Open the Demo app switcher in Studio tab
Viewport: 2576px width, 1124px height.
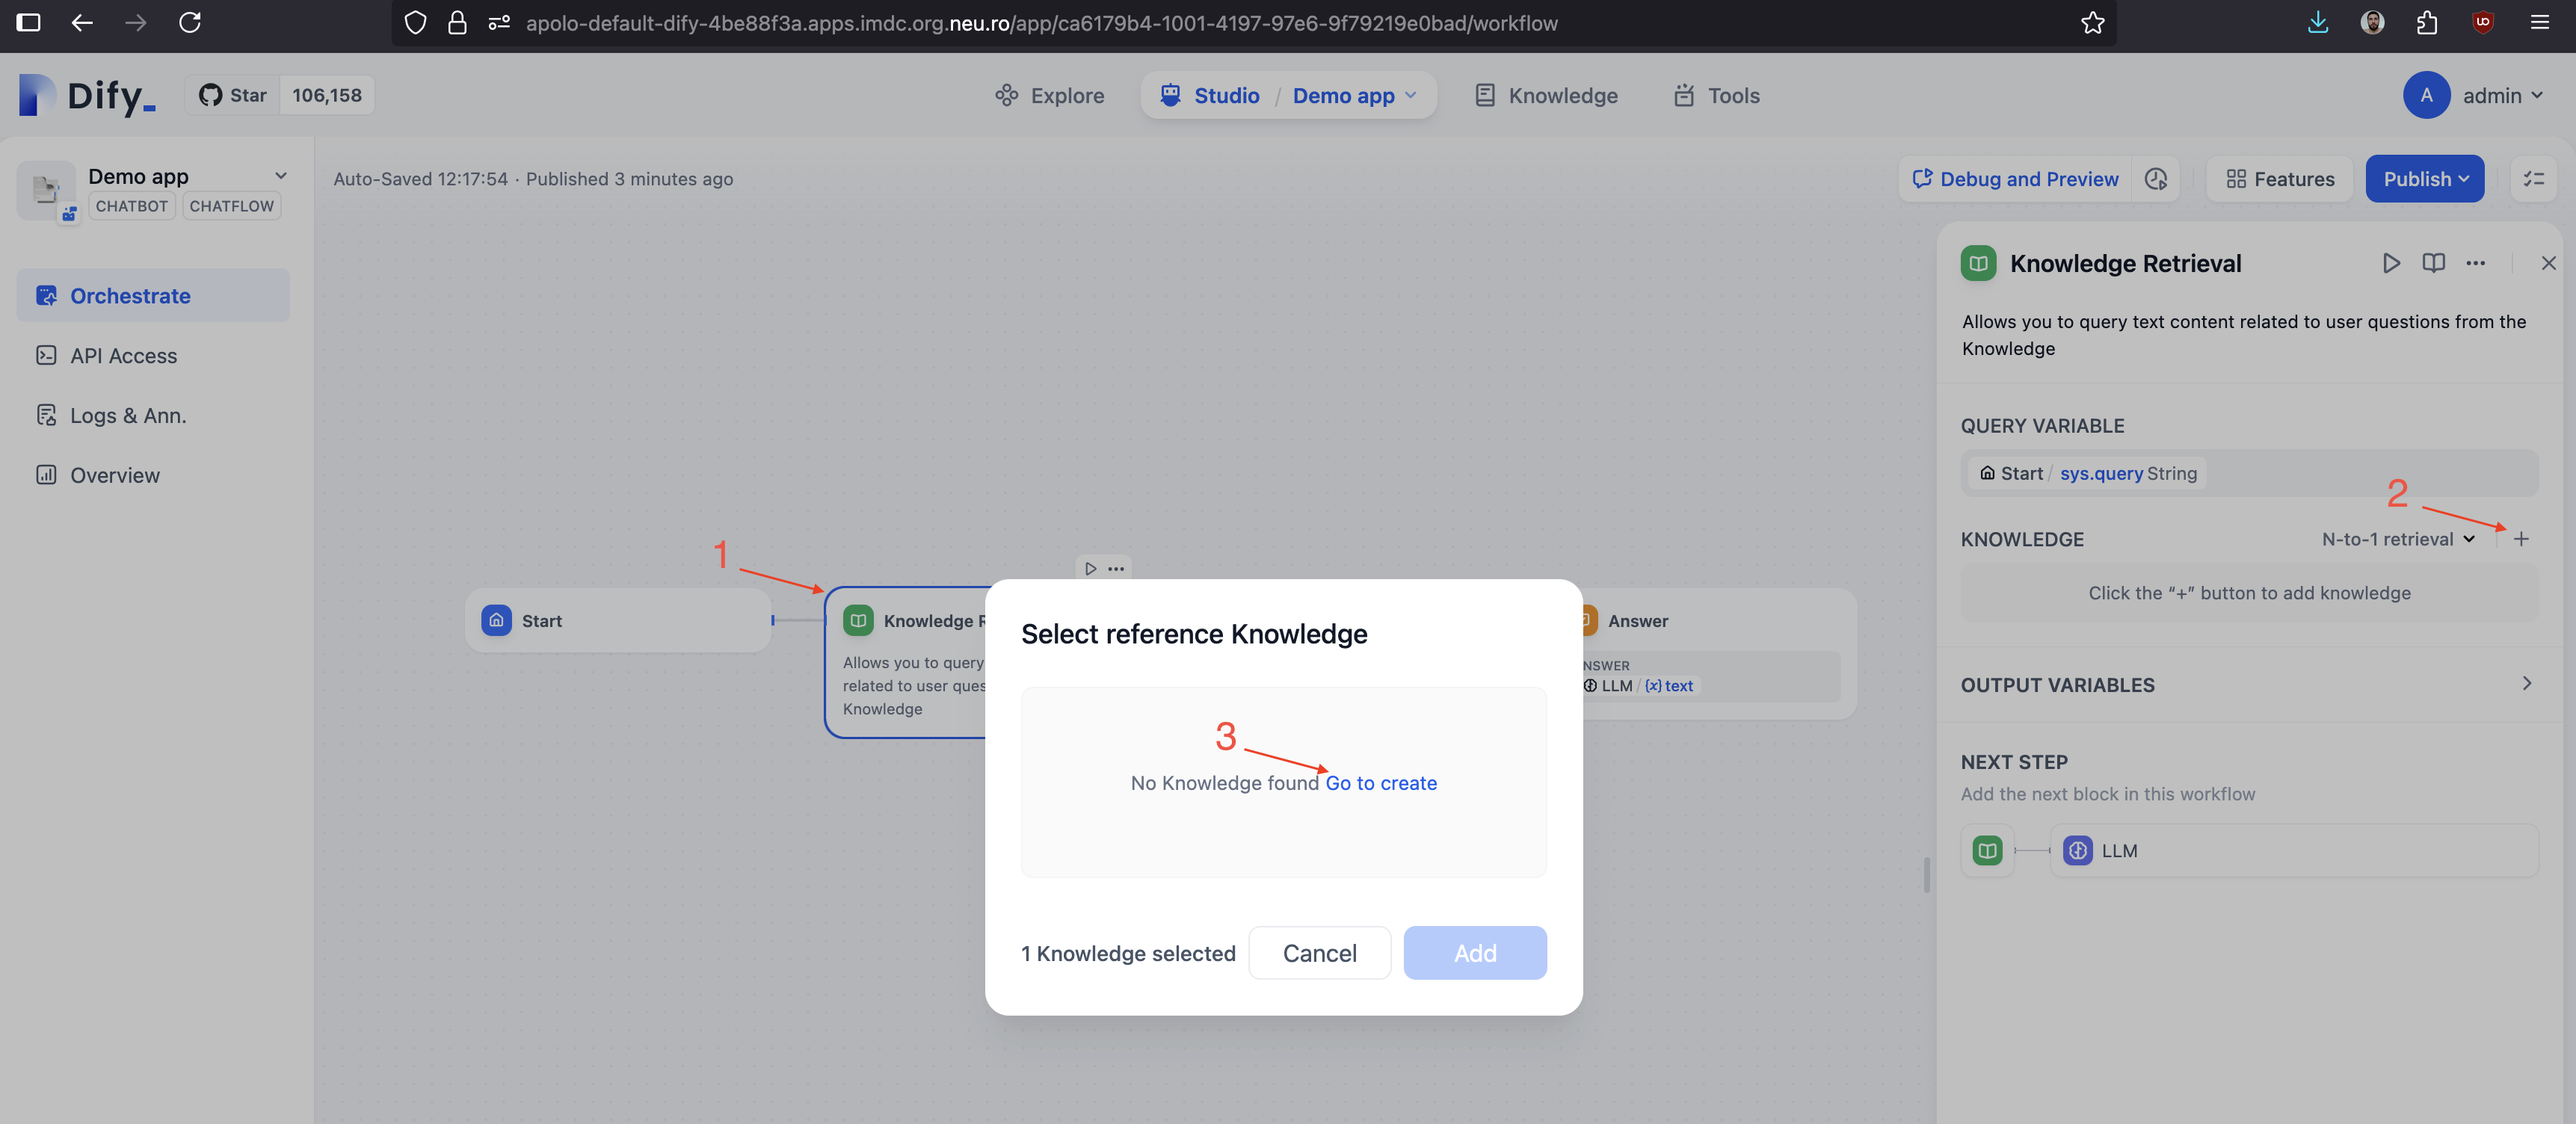1354,95
